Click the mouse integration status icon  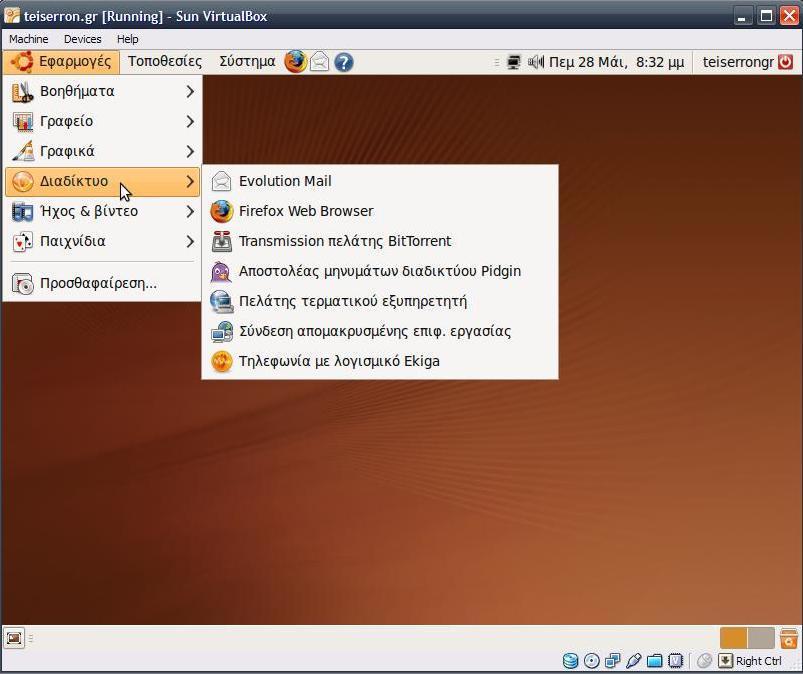click(705, 661)
